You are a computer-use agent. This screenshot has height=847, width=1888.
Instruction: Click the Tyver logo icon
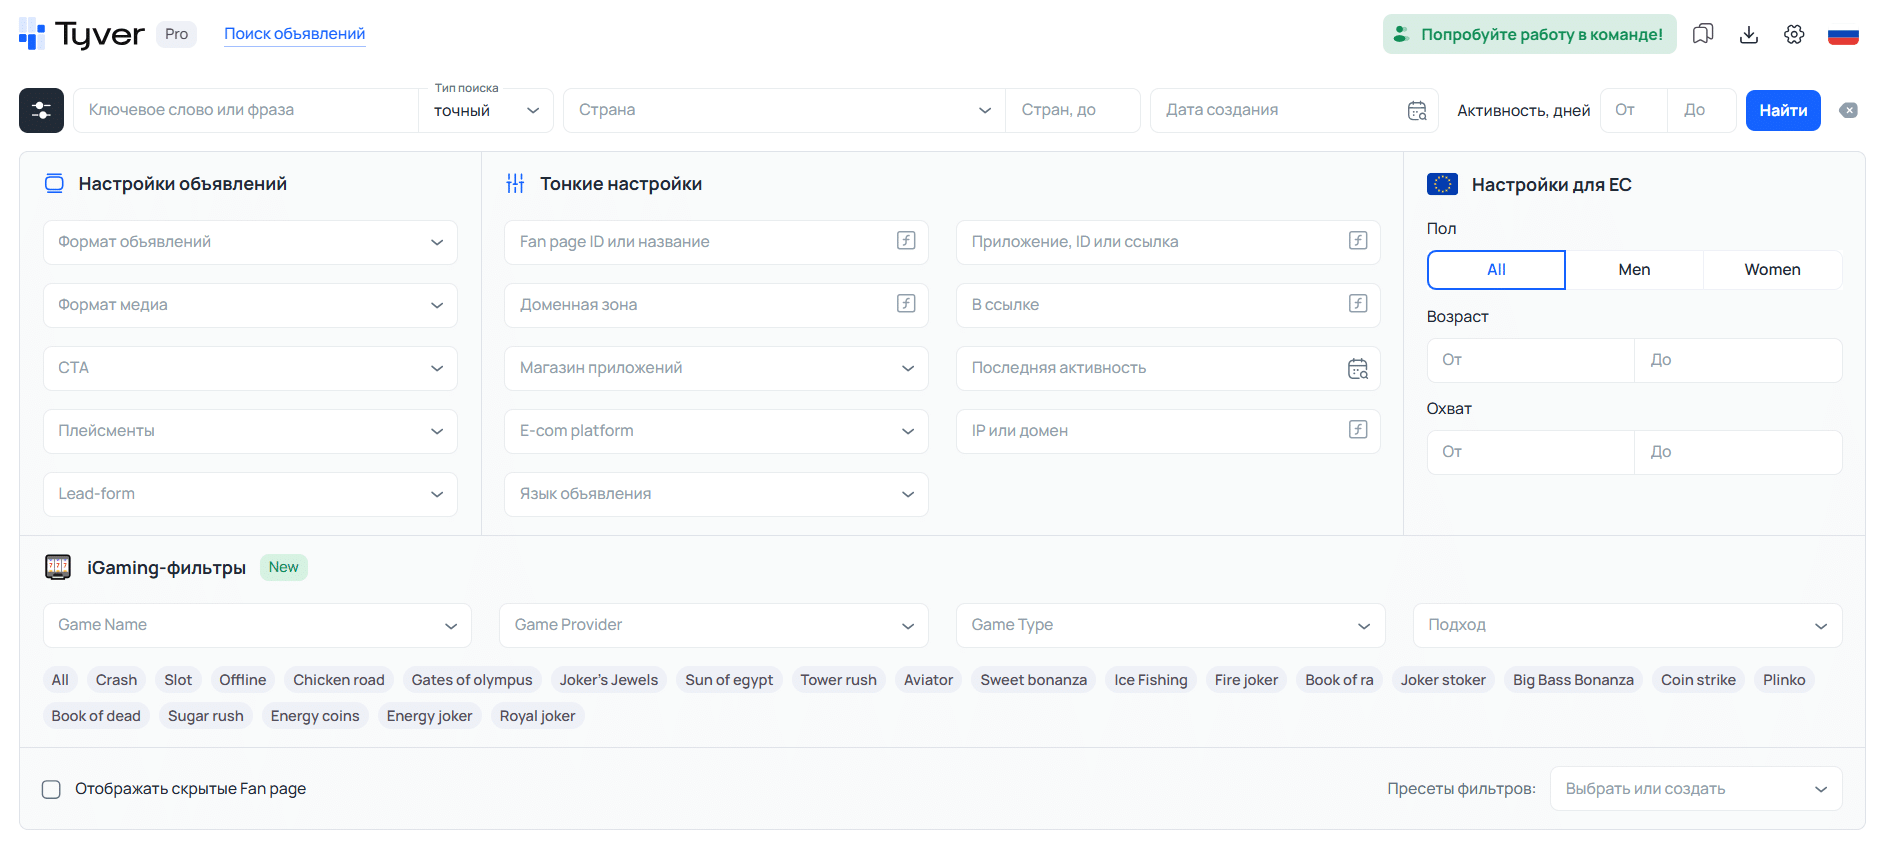(32, 34)
